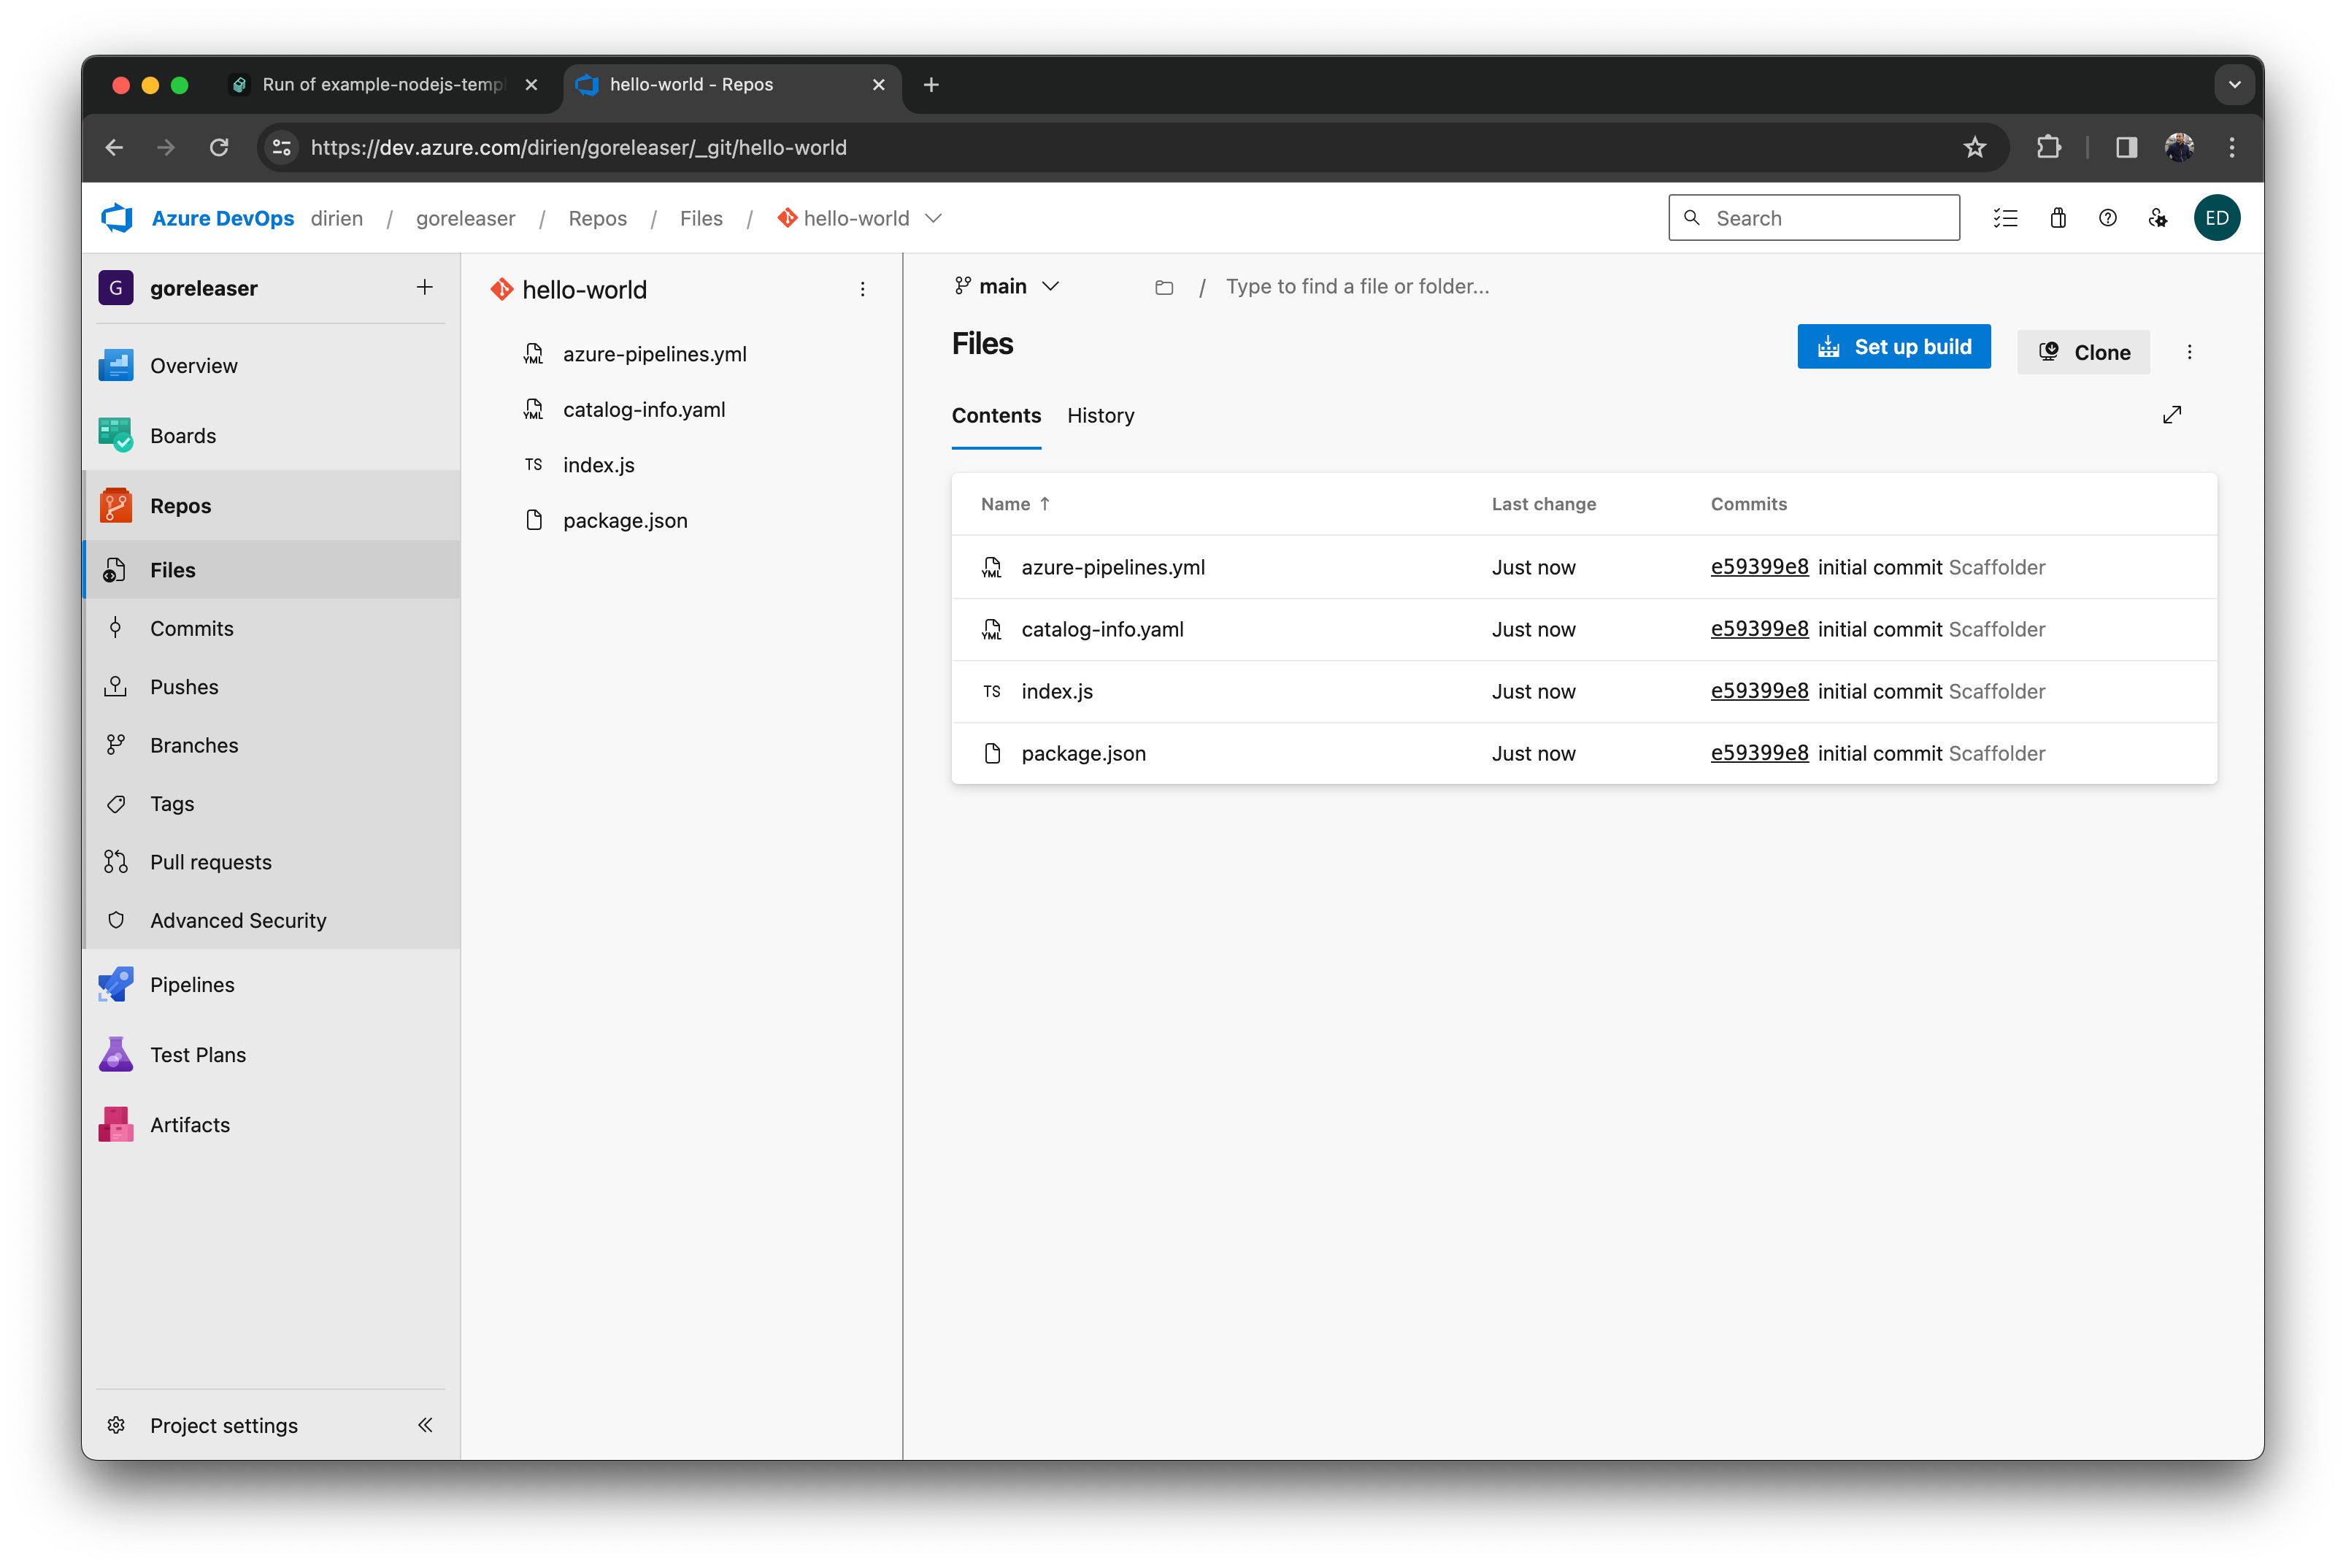Image resolution: width=2346 pixels, height=1568 pixels.
Task: Open Tags in Repos submenu
Action: pyautogui.click(x=172, y=804)
